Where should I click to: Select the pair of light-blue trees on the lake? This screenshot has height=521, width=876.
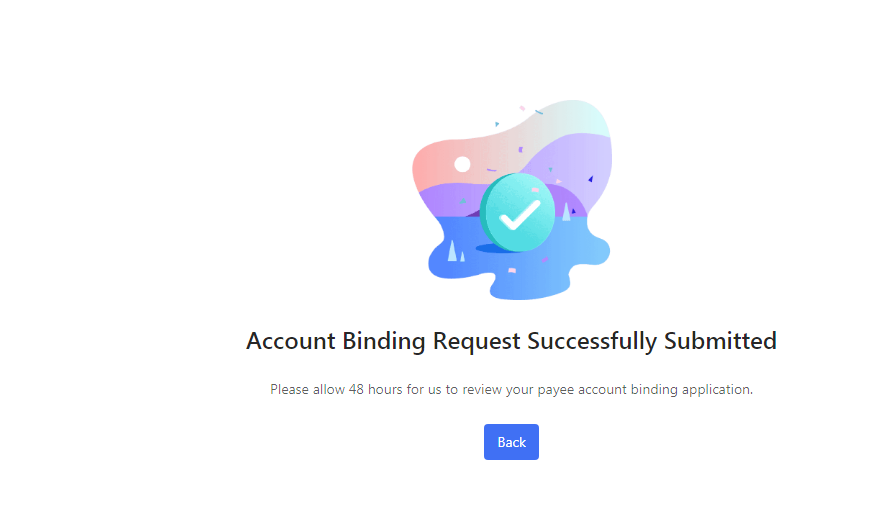[456, 251]
